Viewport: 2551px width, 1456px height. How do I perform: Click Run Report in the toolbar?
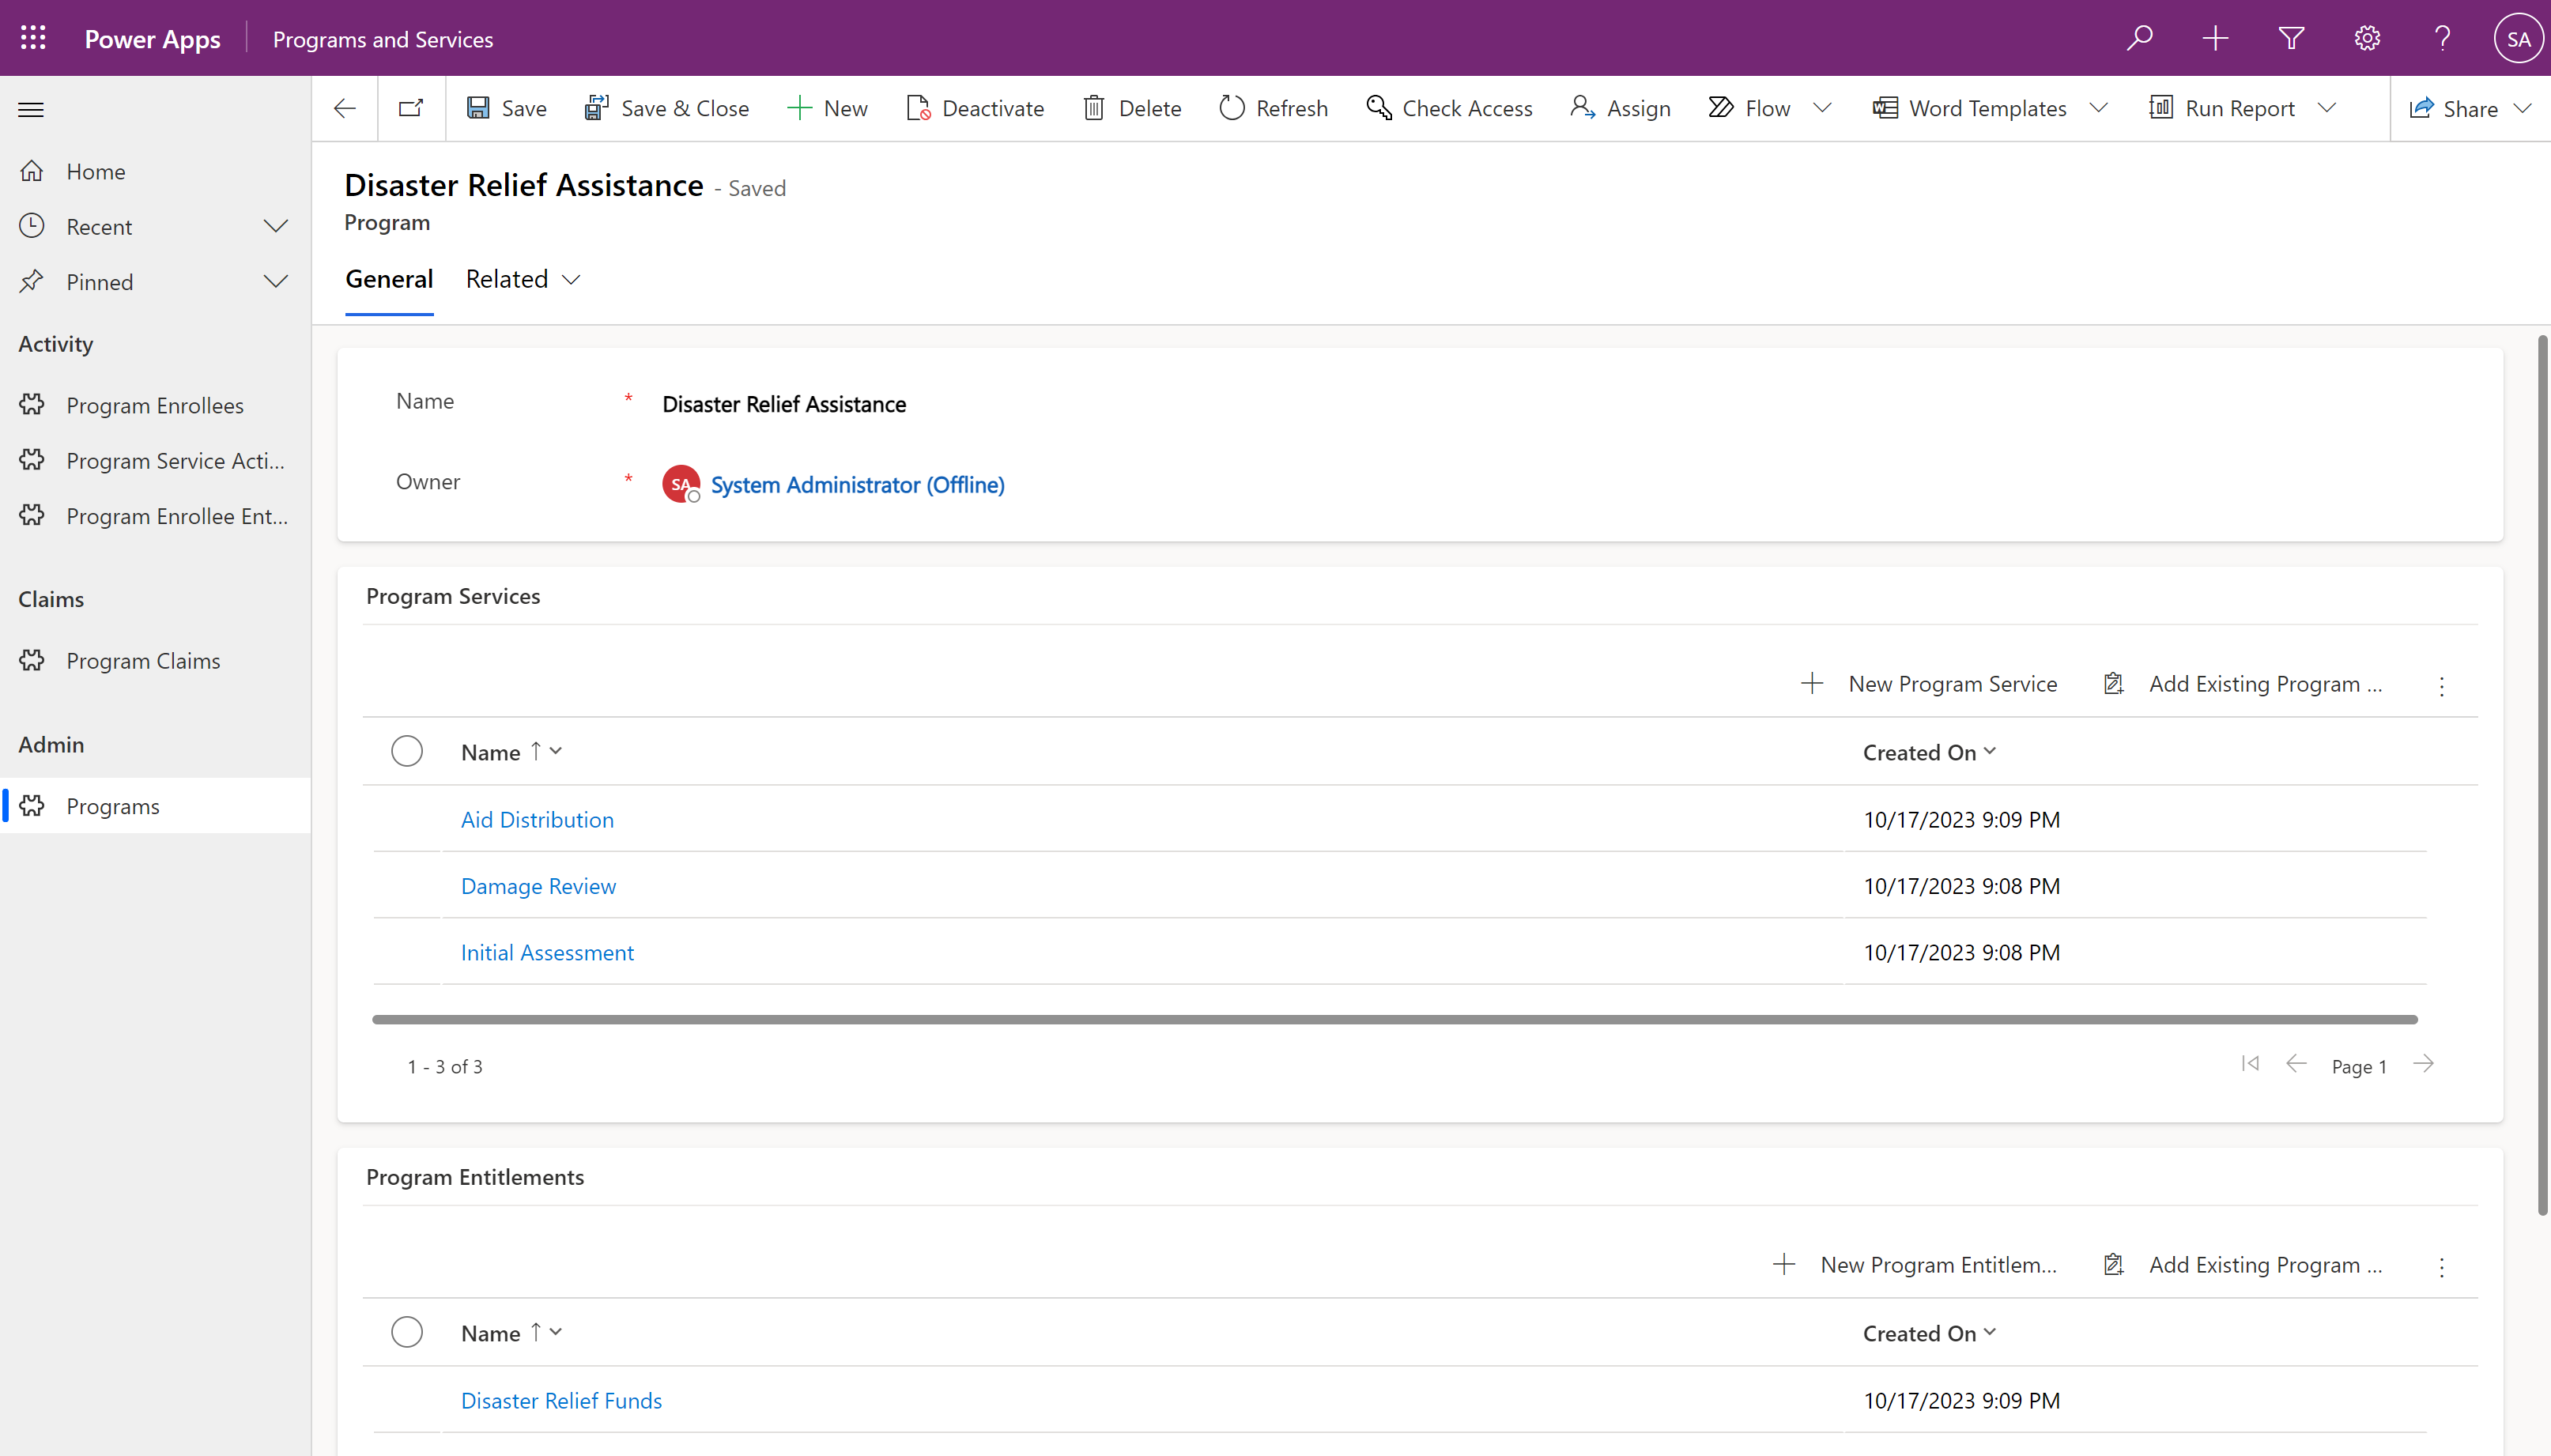tap(2221, 108)
